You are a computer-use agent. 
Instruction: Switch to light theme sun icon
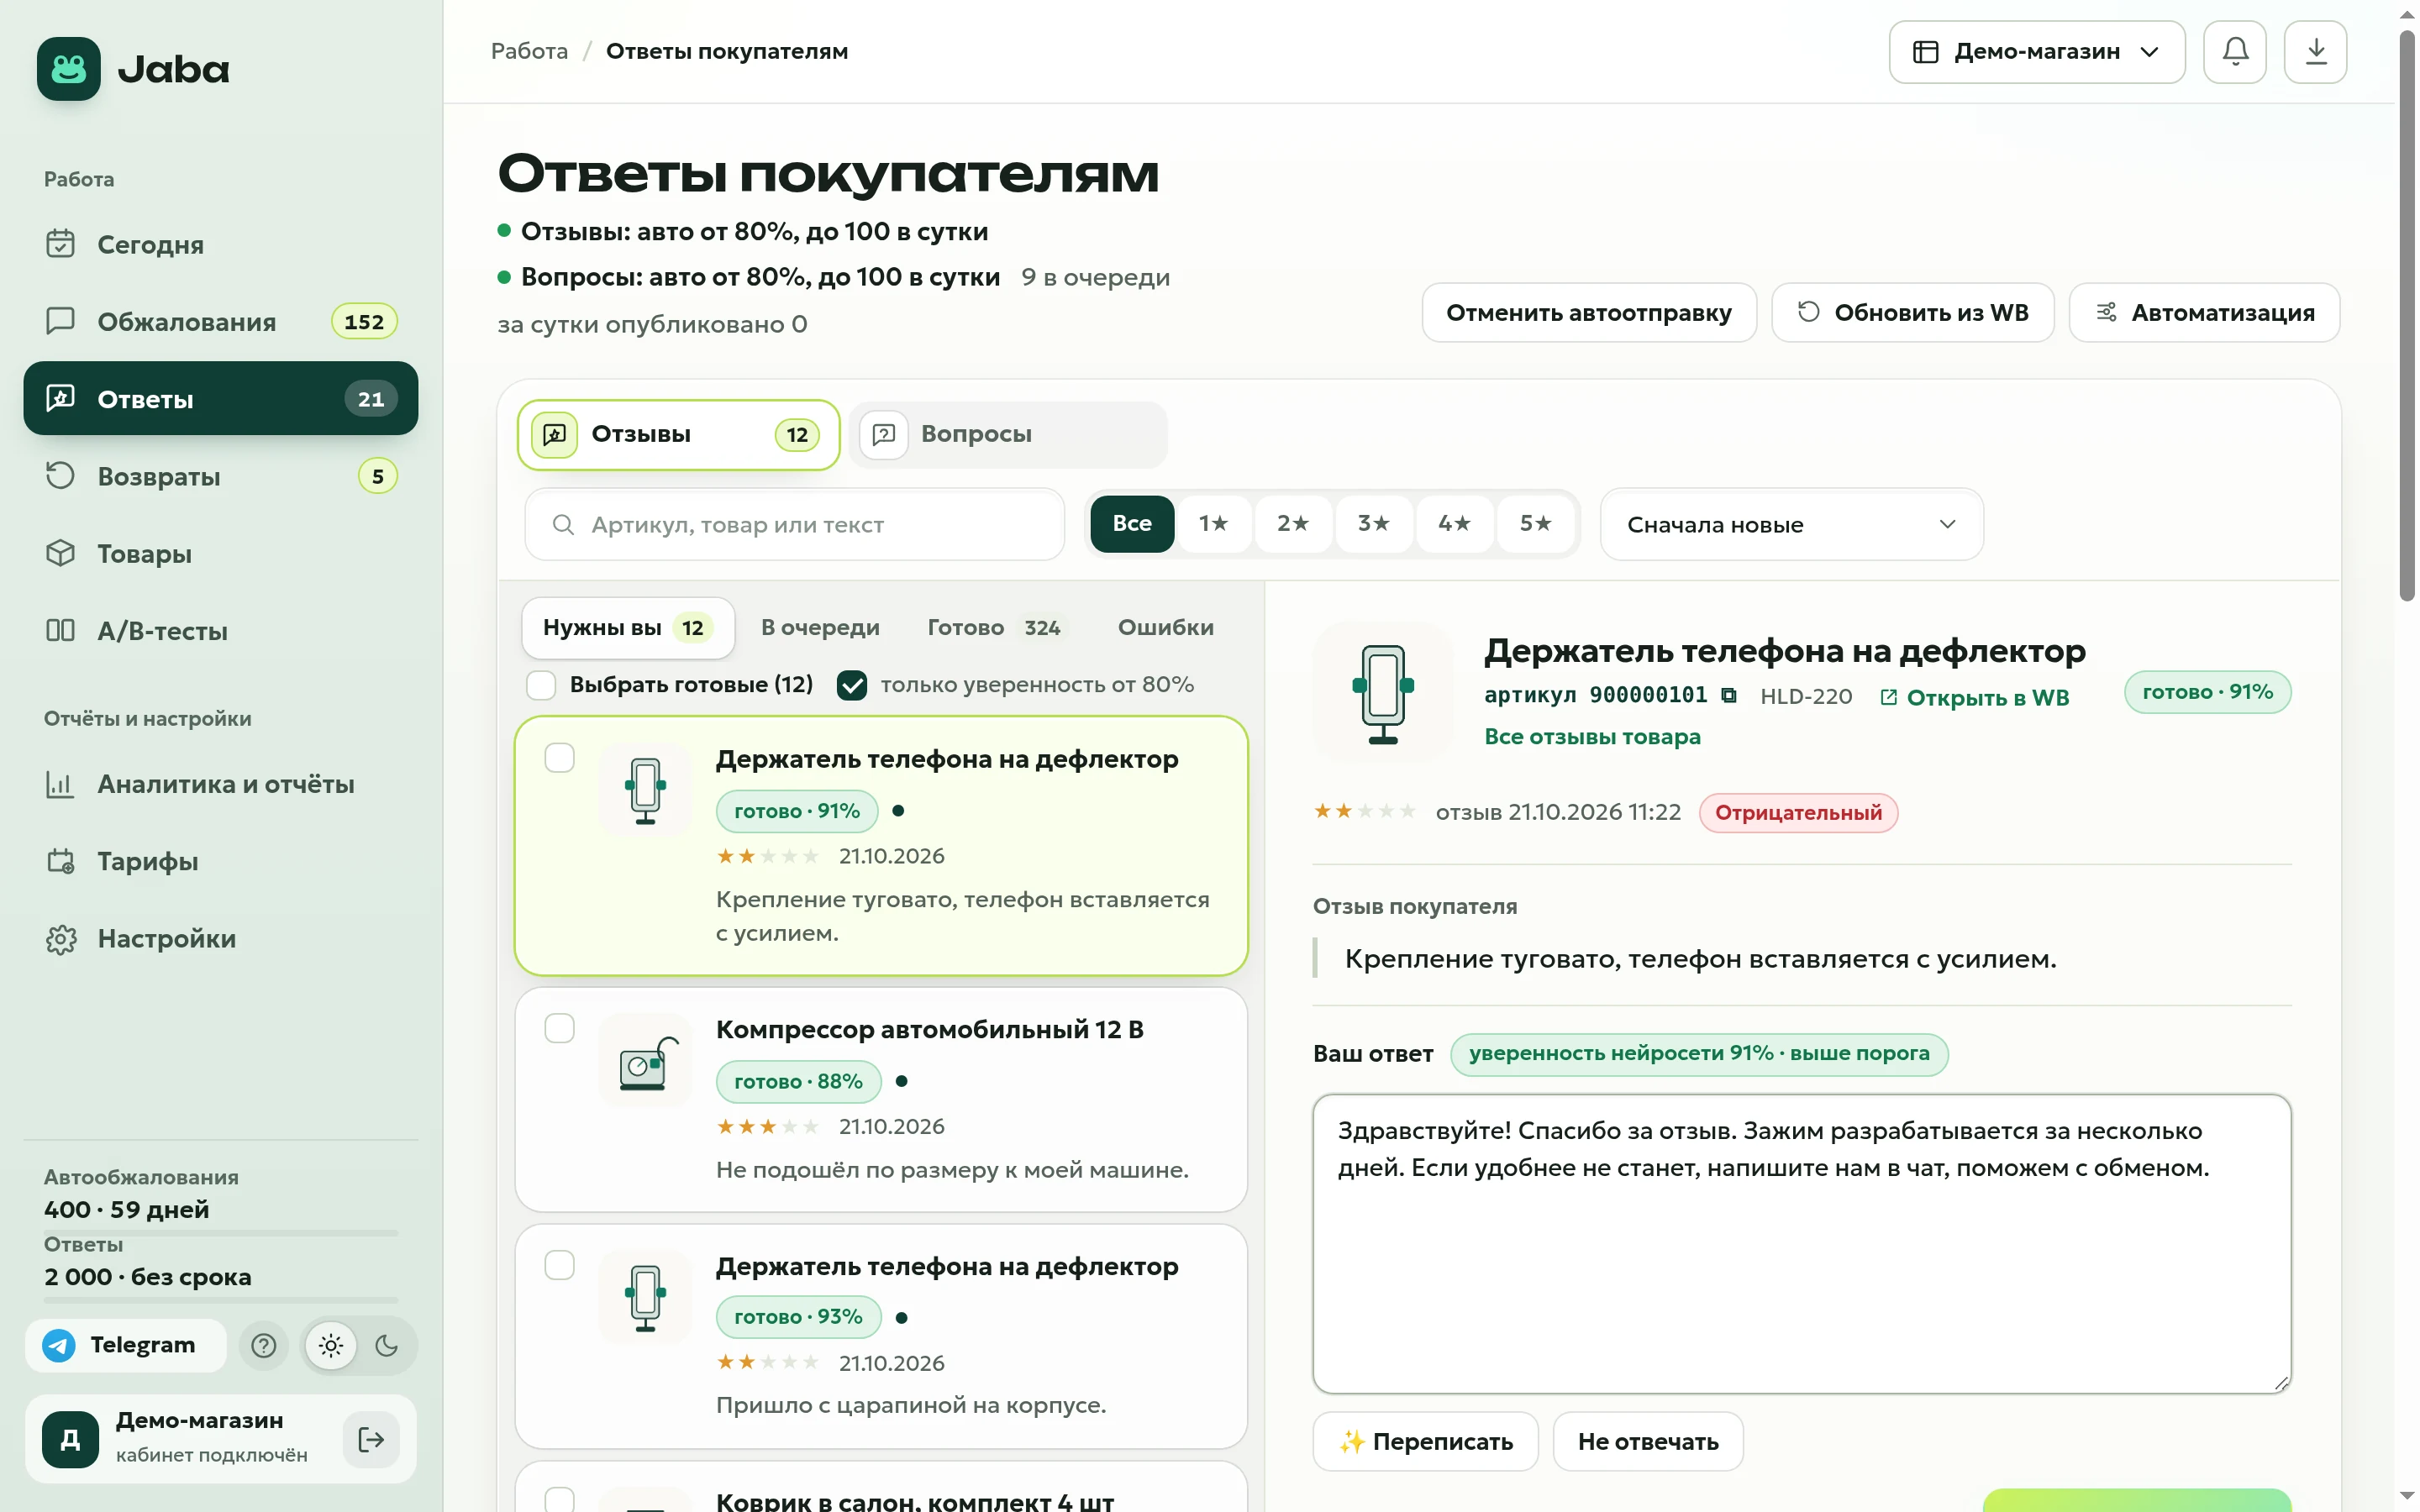tap(331, 1345)
